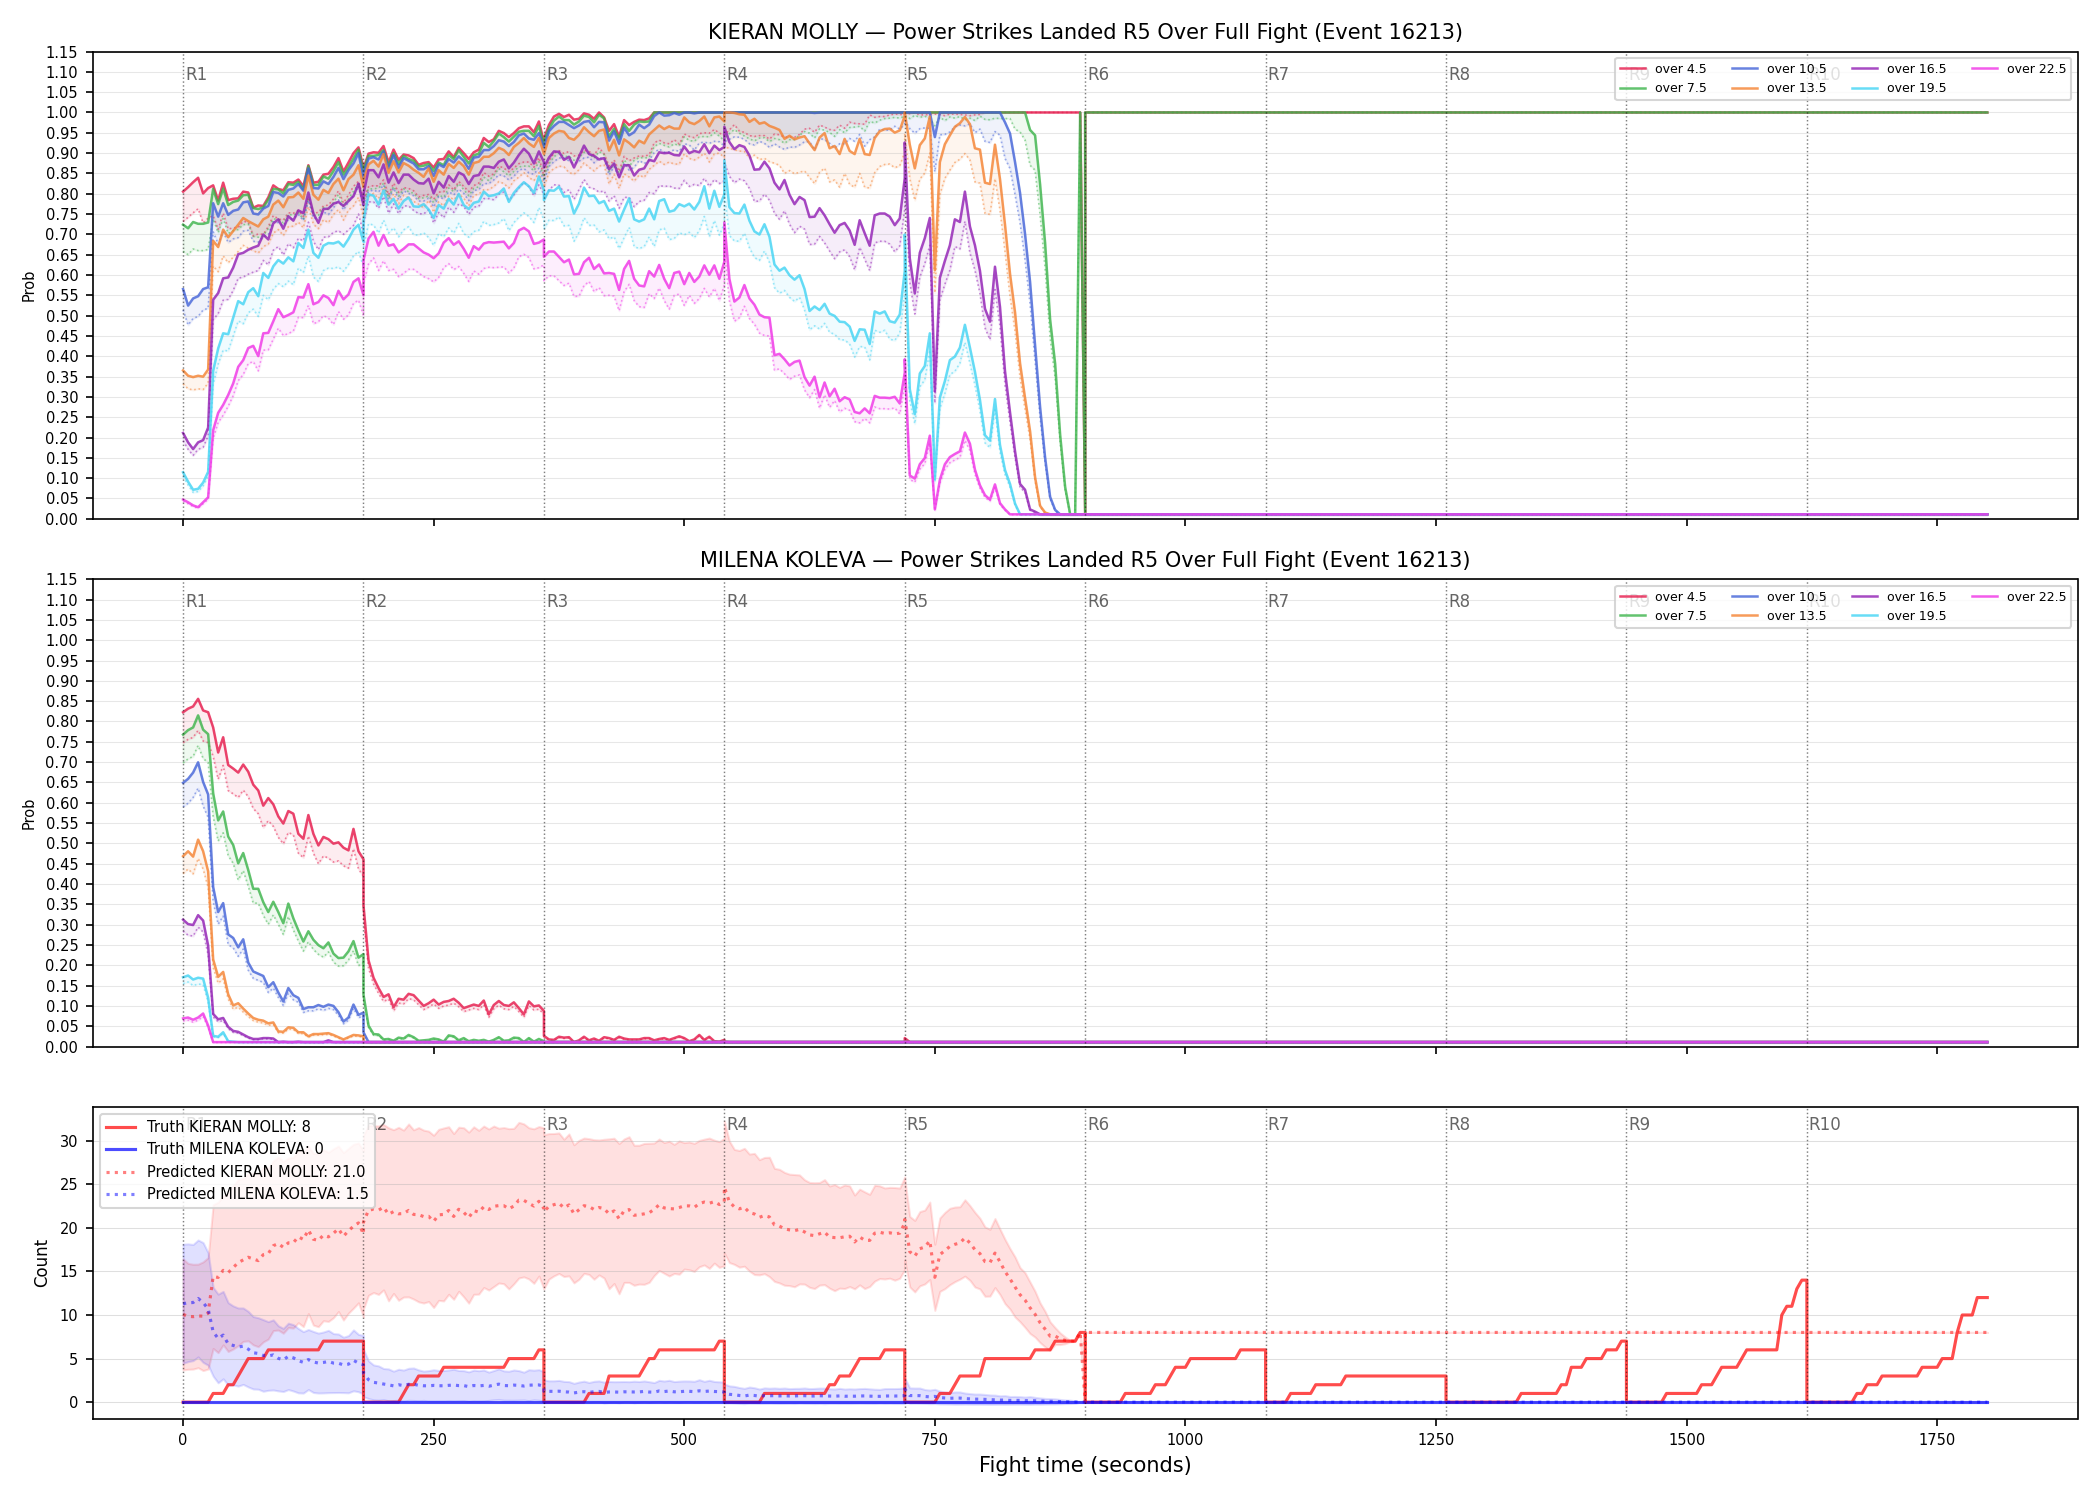
Task: Click the 'over 4.5' legend entry in top chart
Action: 1663,69
